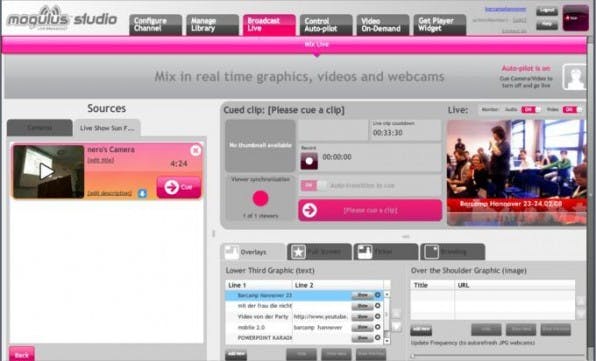Click the blue download arrow on camera card
Viewport: 596px width, 361px height.
(x=142, y=193)
